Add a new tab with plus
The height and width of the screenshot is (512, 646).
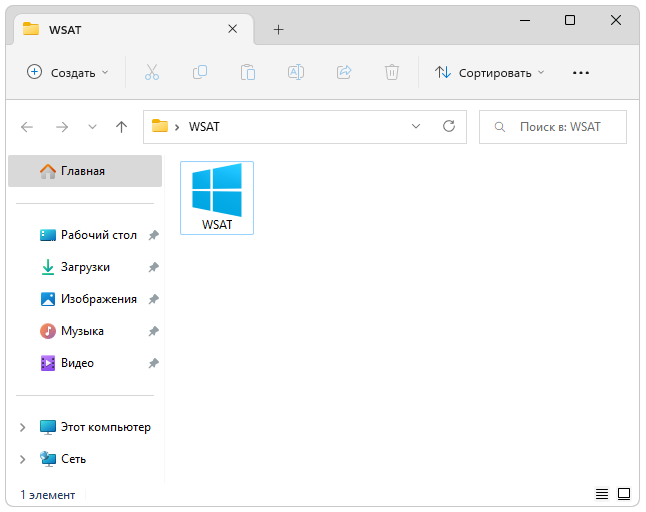(x=279, y=30)
